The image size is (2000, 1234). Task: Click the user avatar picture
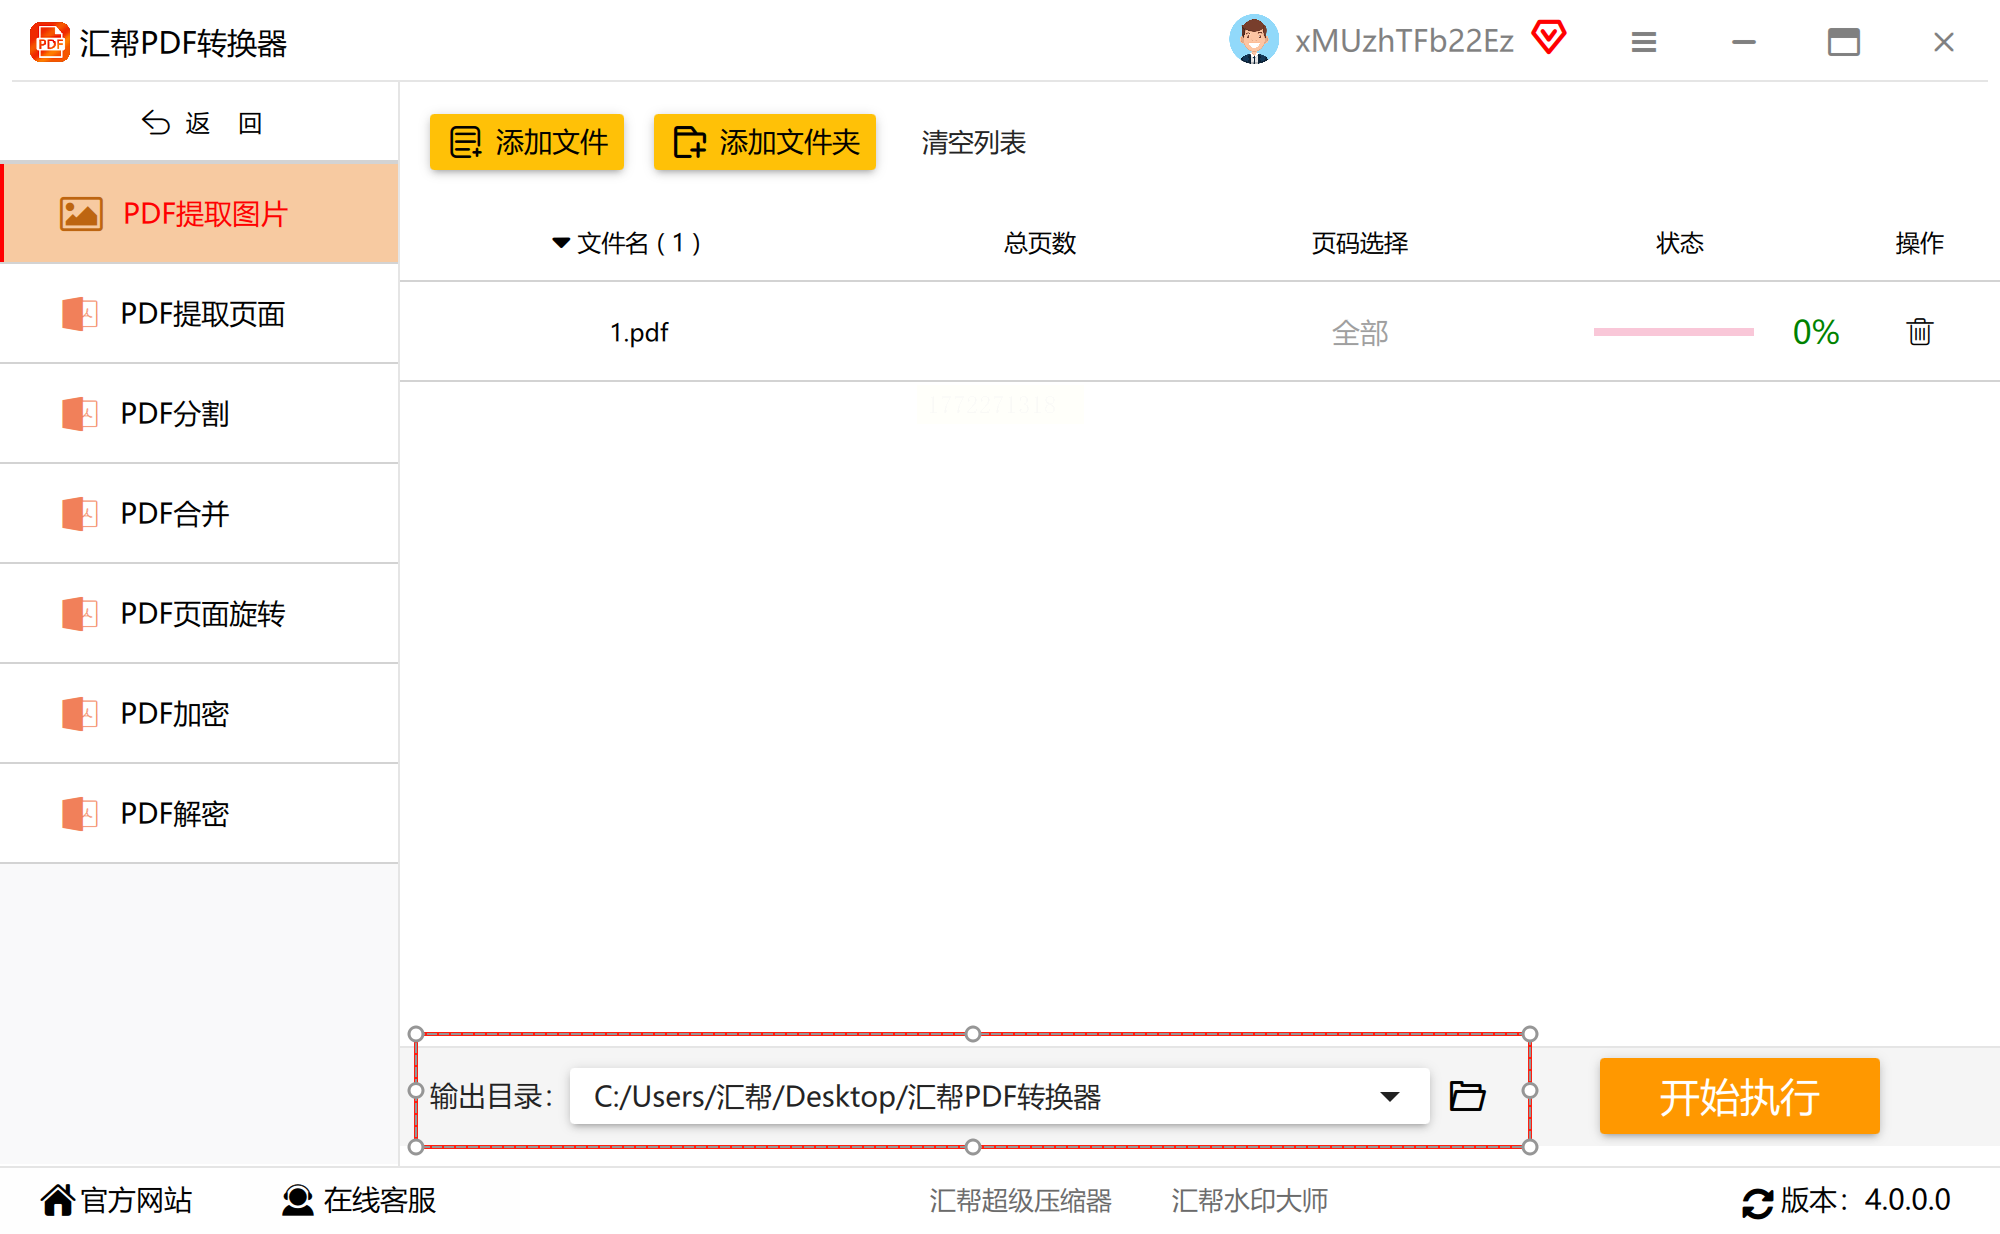pyautogui.click(x=1253, y=40)
